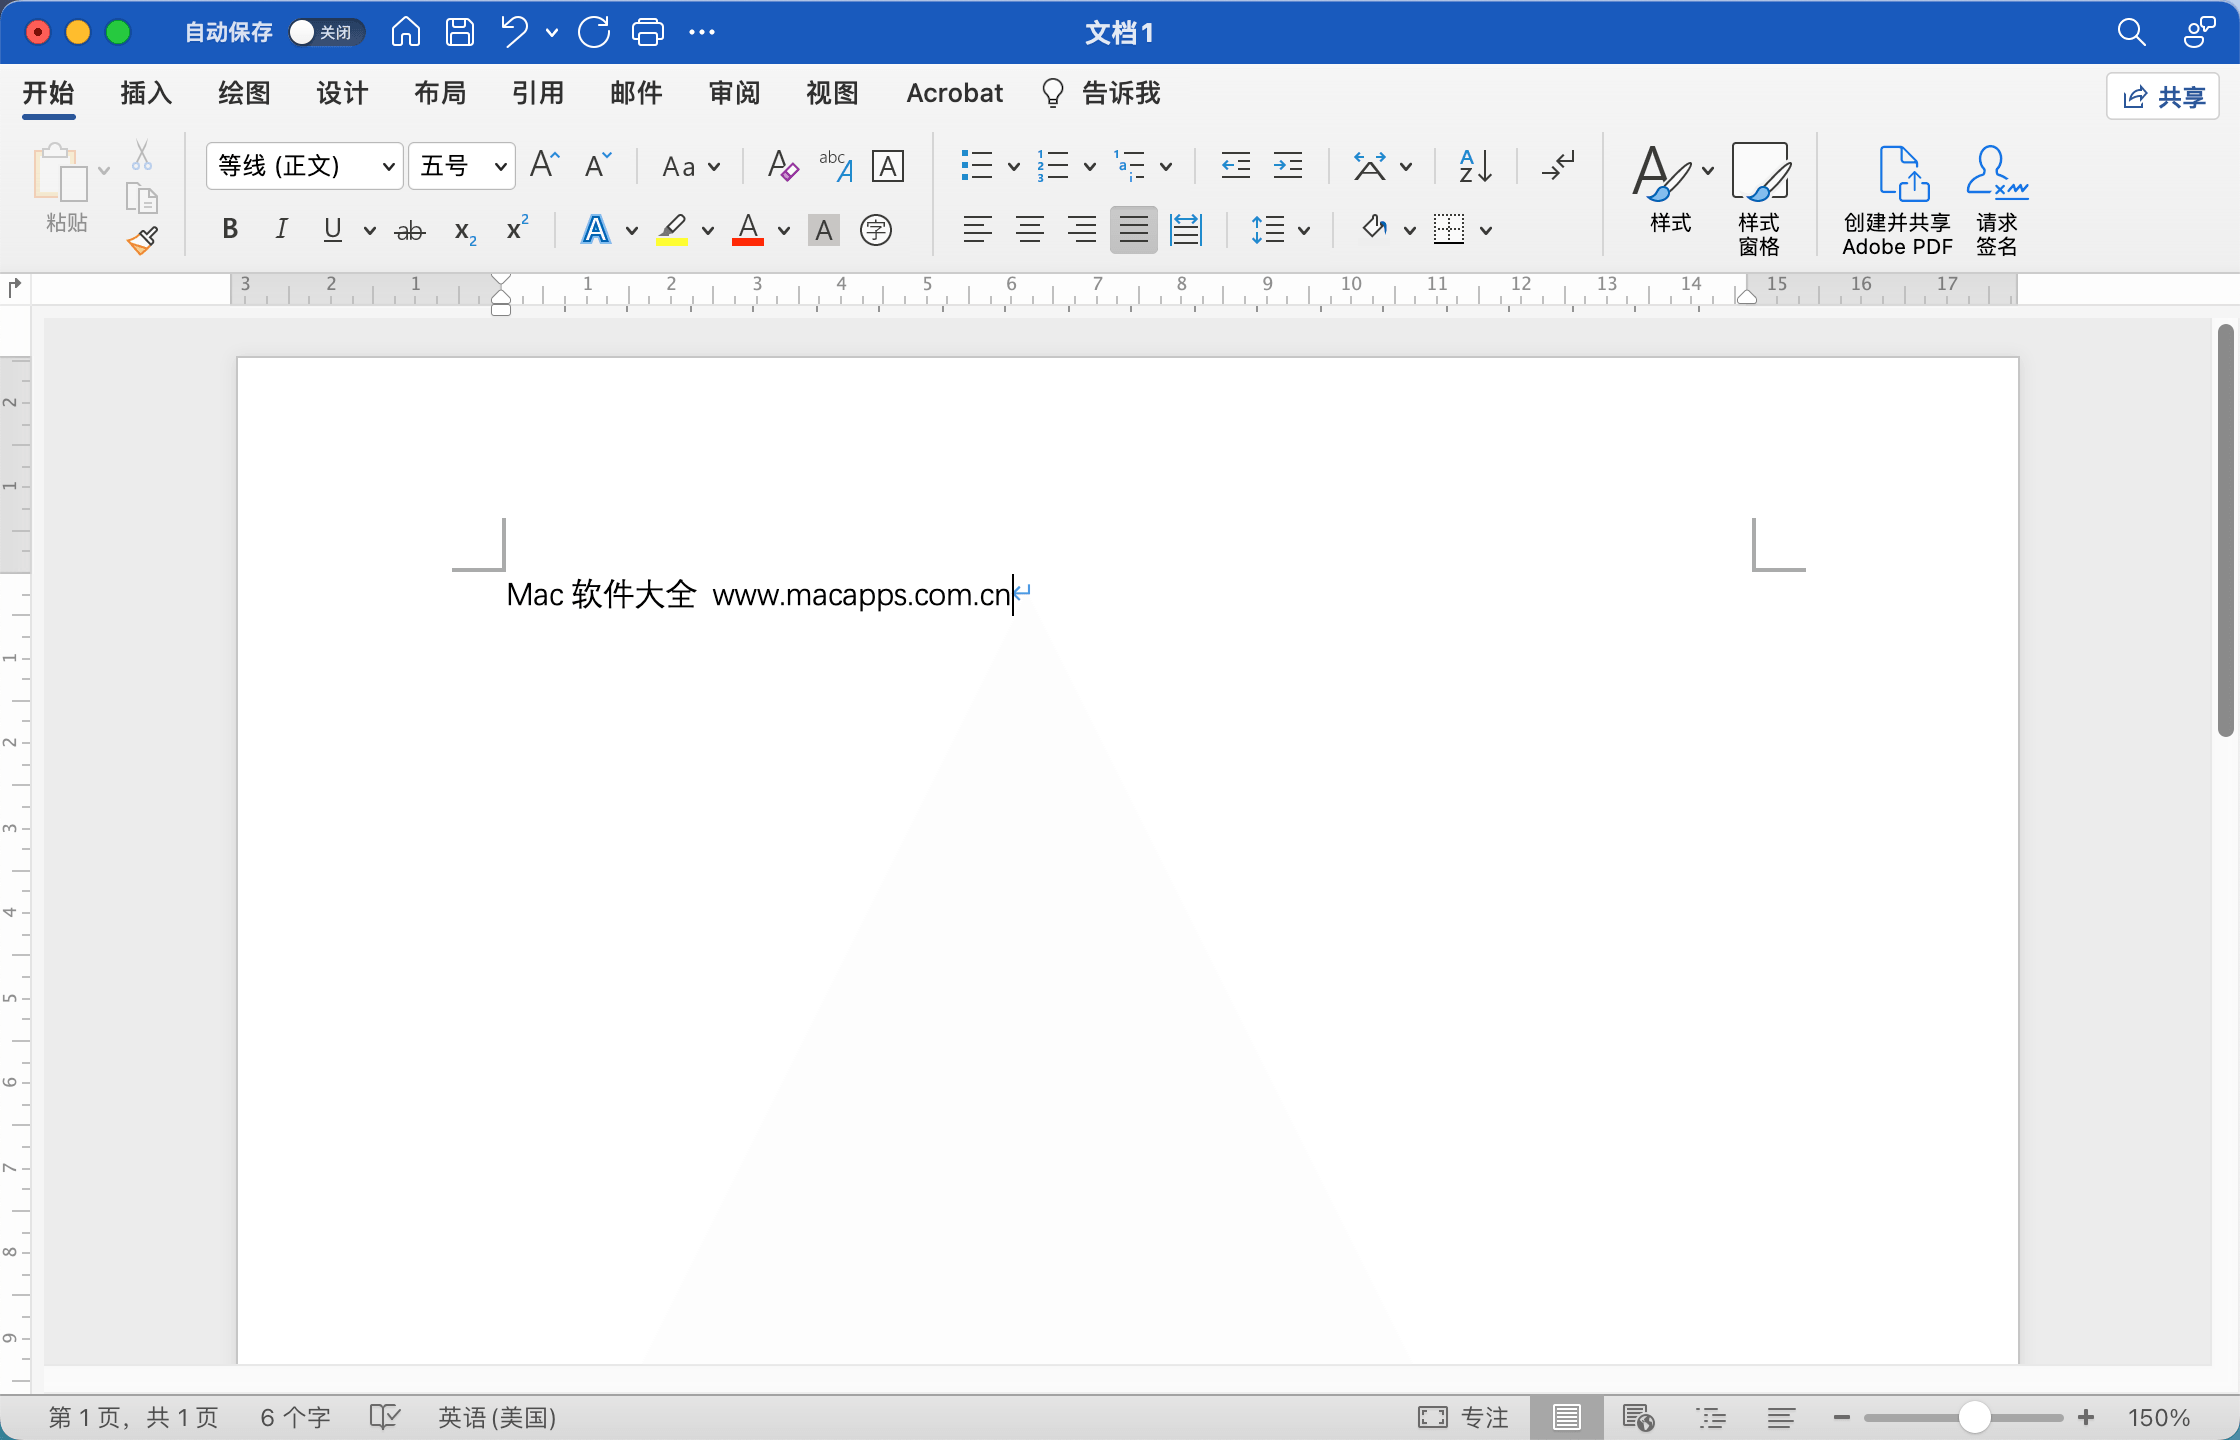2240x1440 pixels.
Task: Click 专注 (Focus) in the status bar
Action: [1464, 1417]
